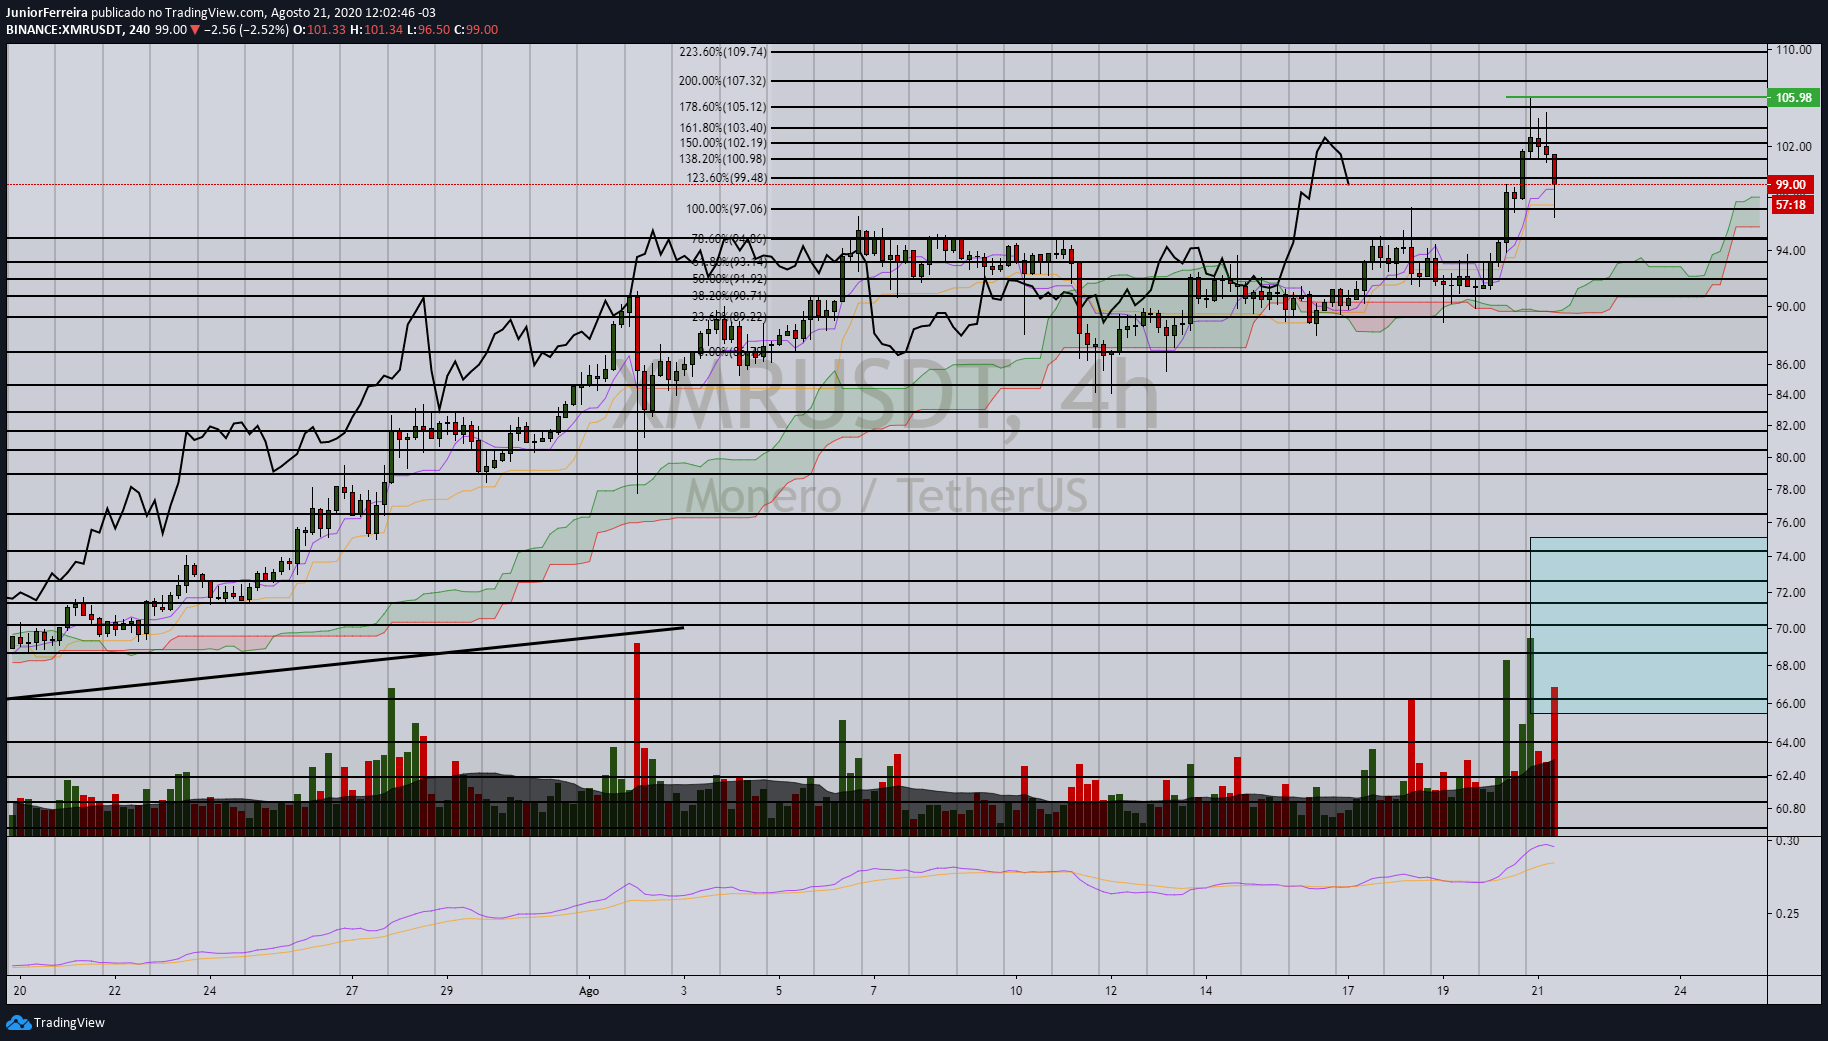Click 110.00 on the price axis
This screenshot has width=1828, height=1041.
click(1794, 50)
